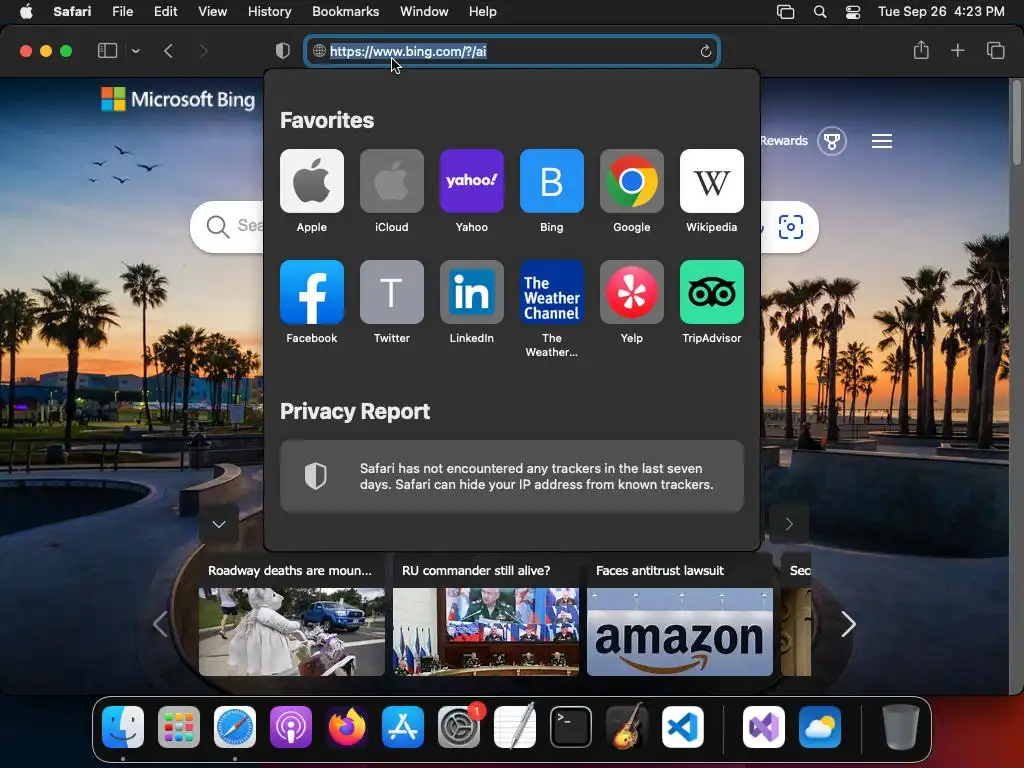Open a new tab with the plus icon
The image size is (1024, 768).
[x=957, y=50]
